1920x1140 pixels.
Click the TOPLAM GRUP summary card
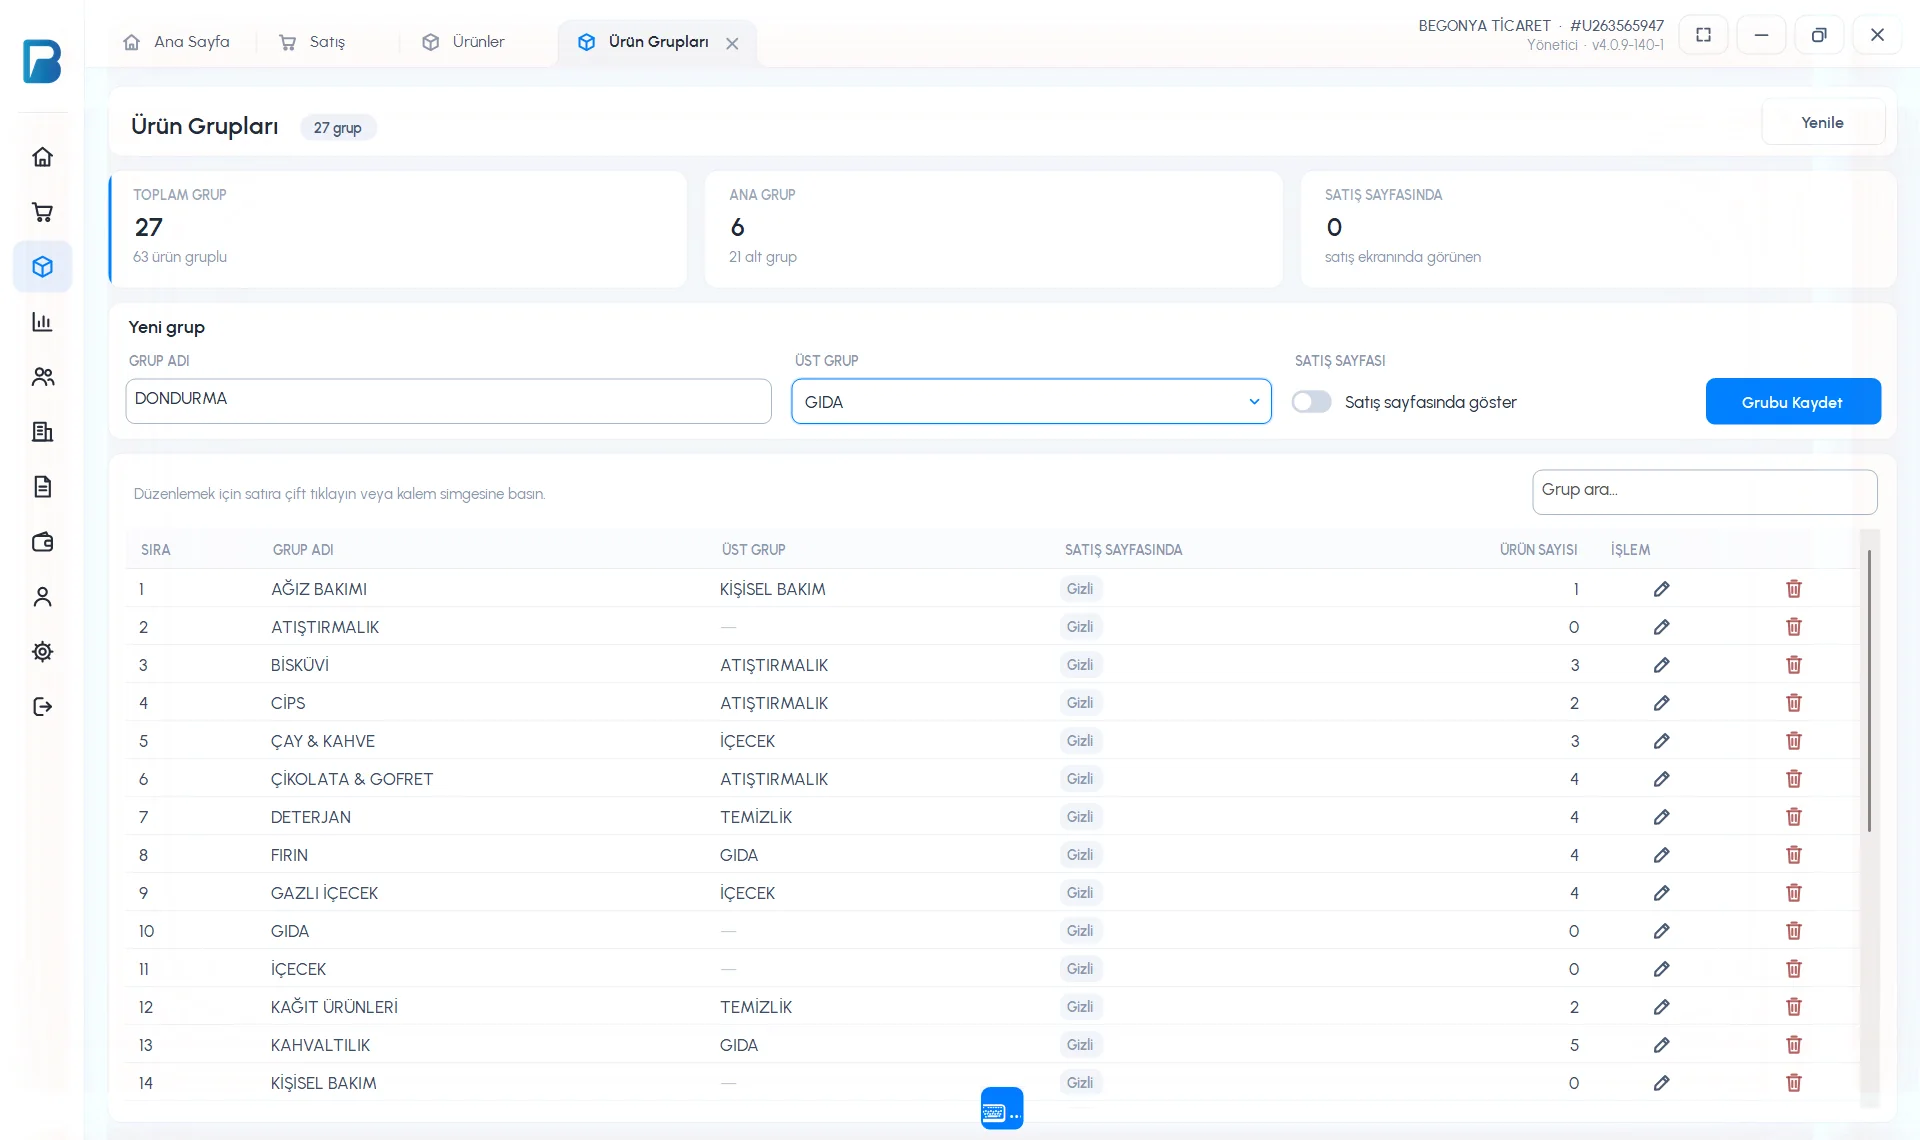(398, 229)
